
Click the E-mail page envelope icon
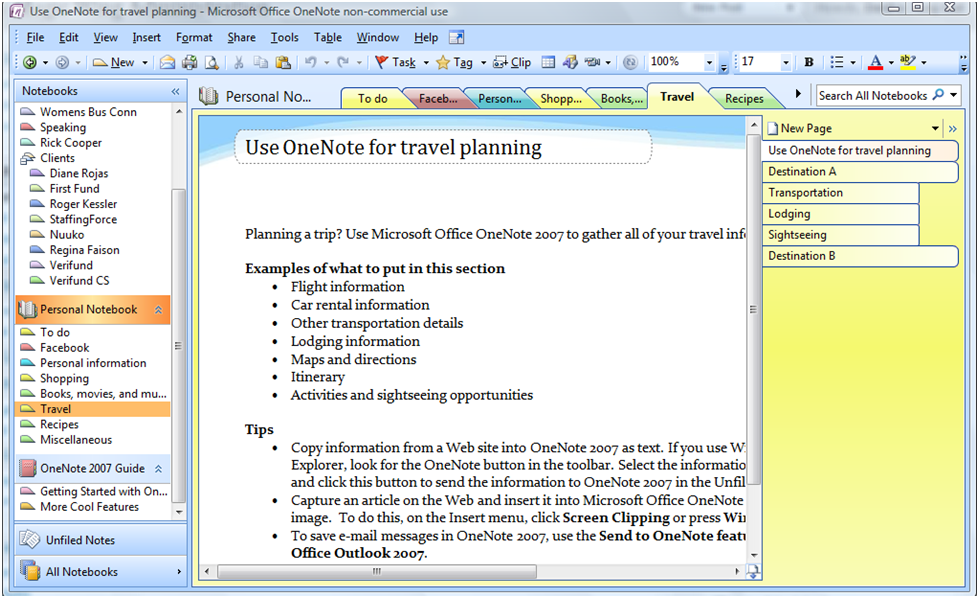click(x=167, y=62)
